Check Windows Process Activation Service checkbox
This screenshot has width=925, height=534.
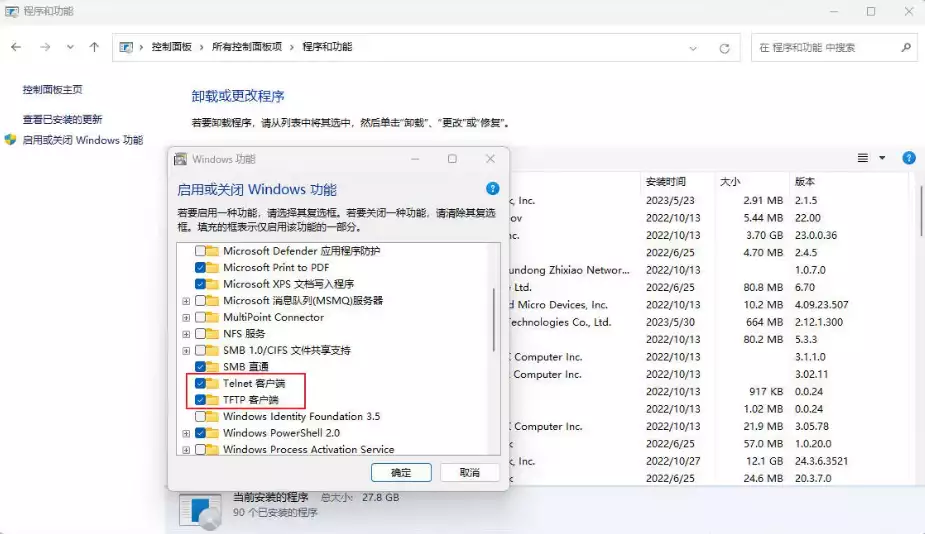click(x=201, y=449)
